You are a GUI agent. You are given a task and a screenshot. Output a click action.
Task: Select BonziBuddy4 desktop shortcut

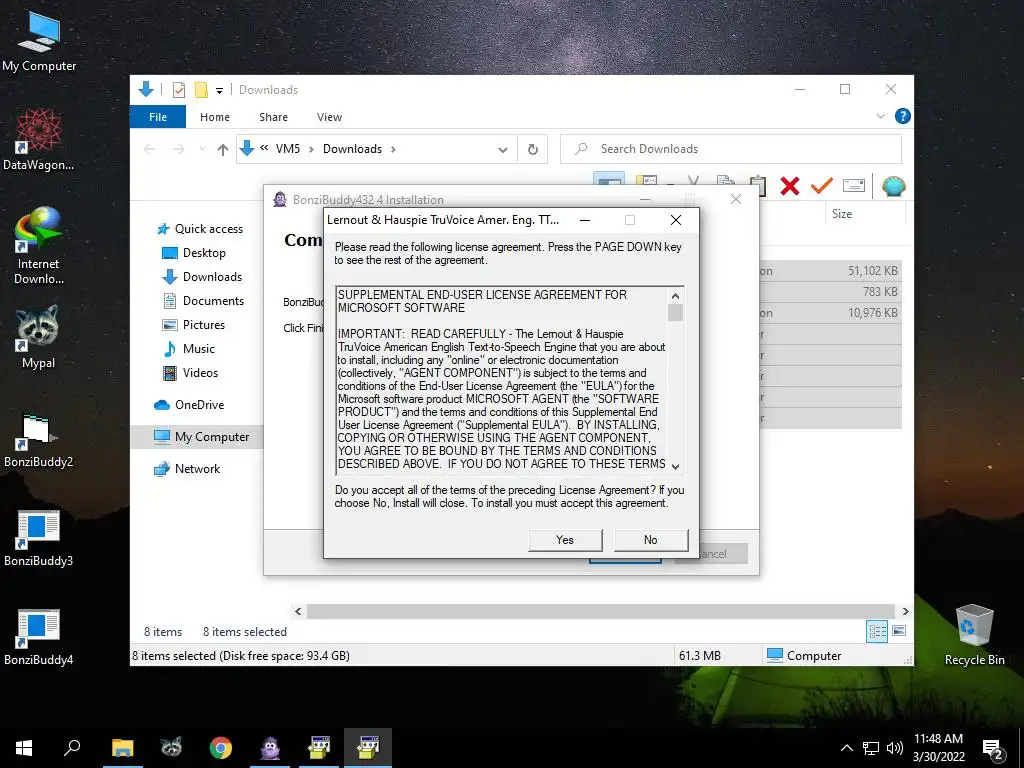coord(38,637)
